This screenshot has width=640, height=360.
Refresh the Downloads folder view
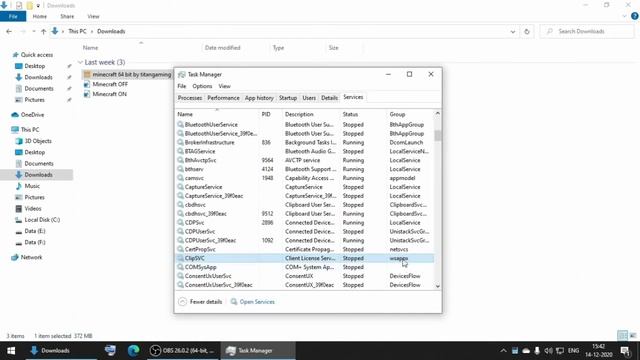(527, 31)
